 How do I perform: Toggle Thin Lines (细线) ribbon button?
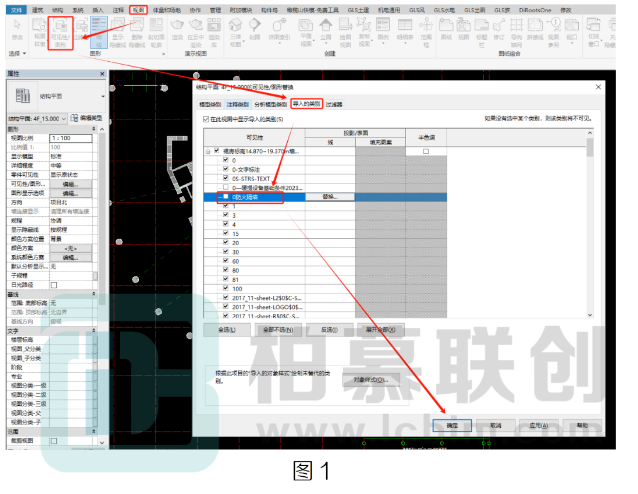[99, 33]
